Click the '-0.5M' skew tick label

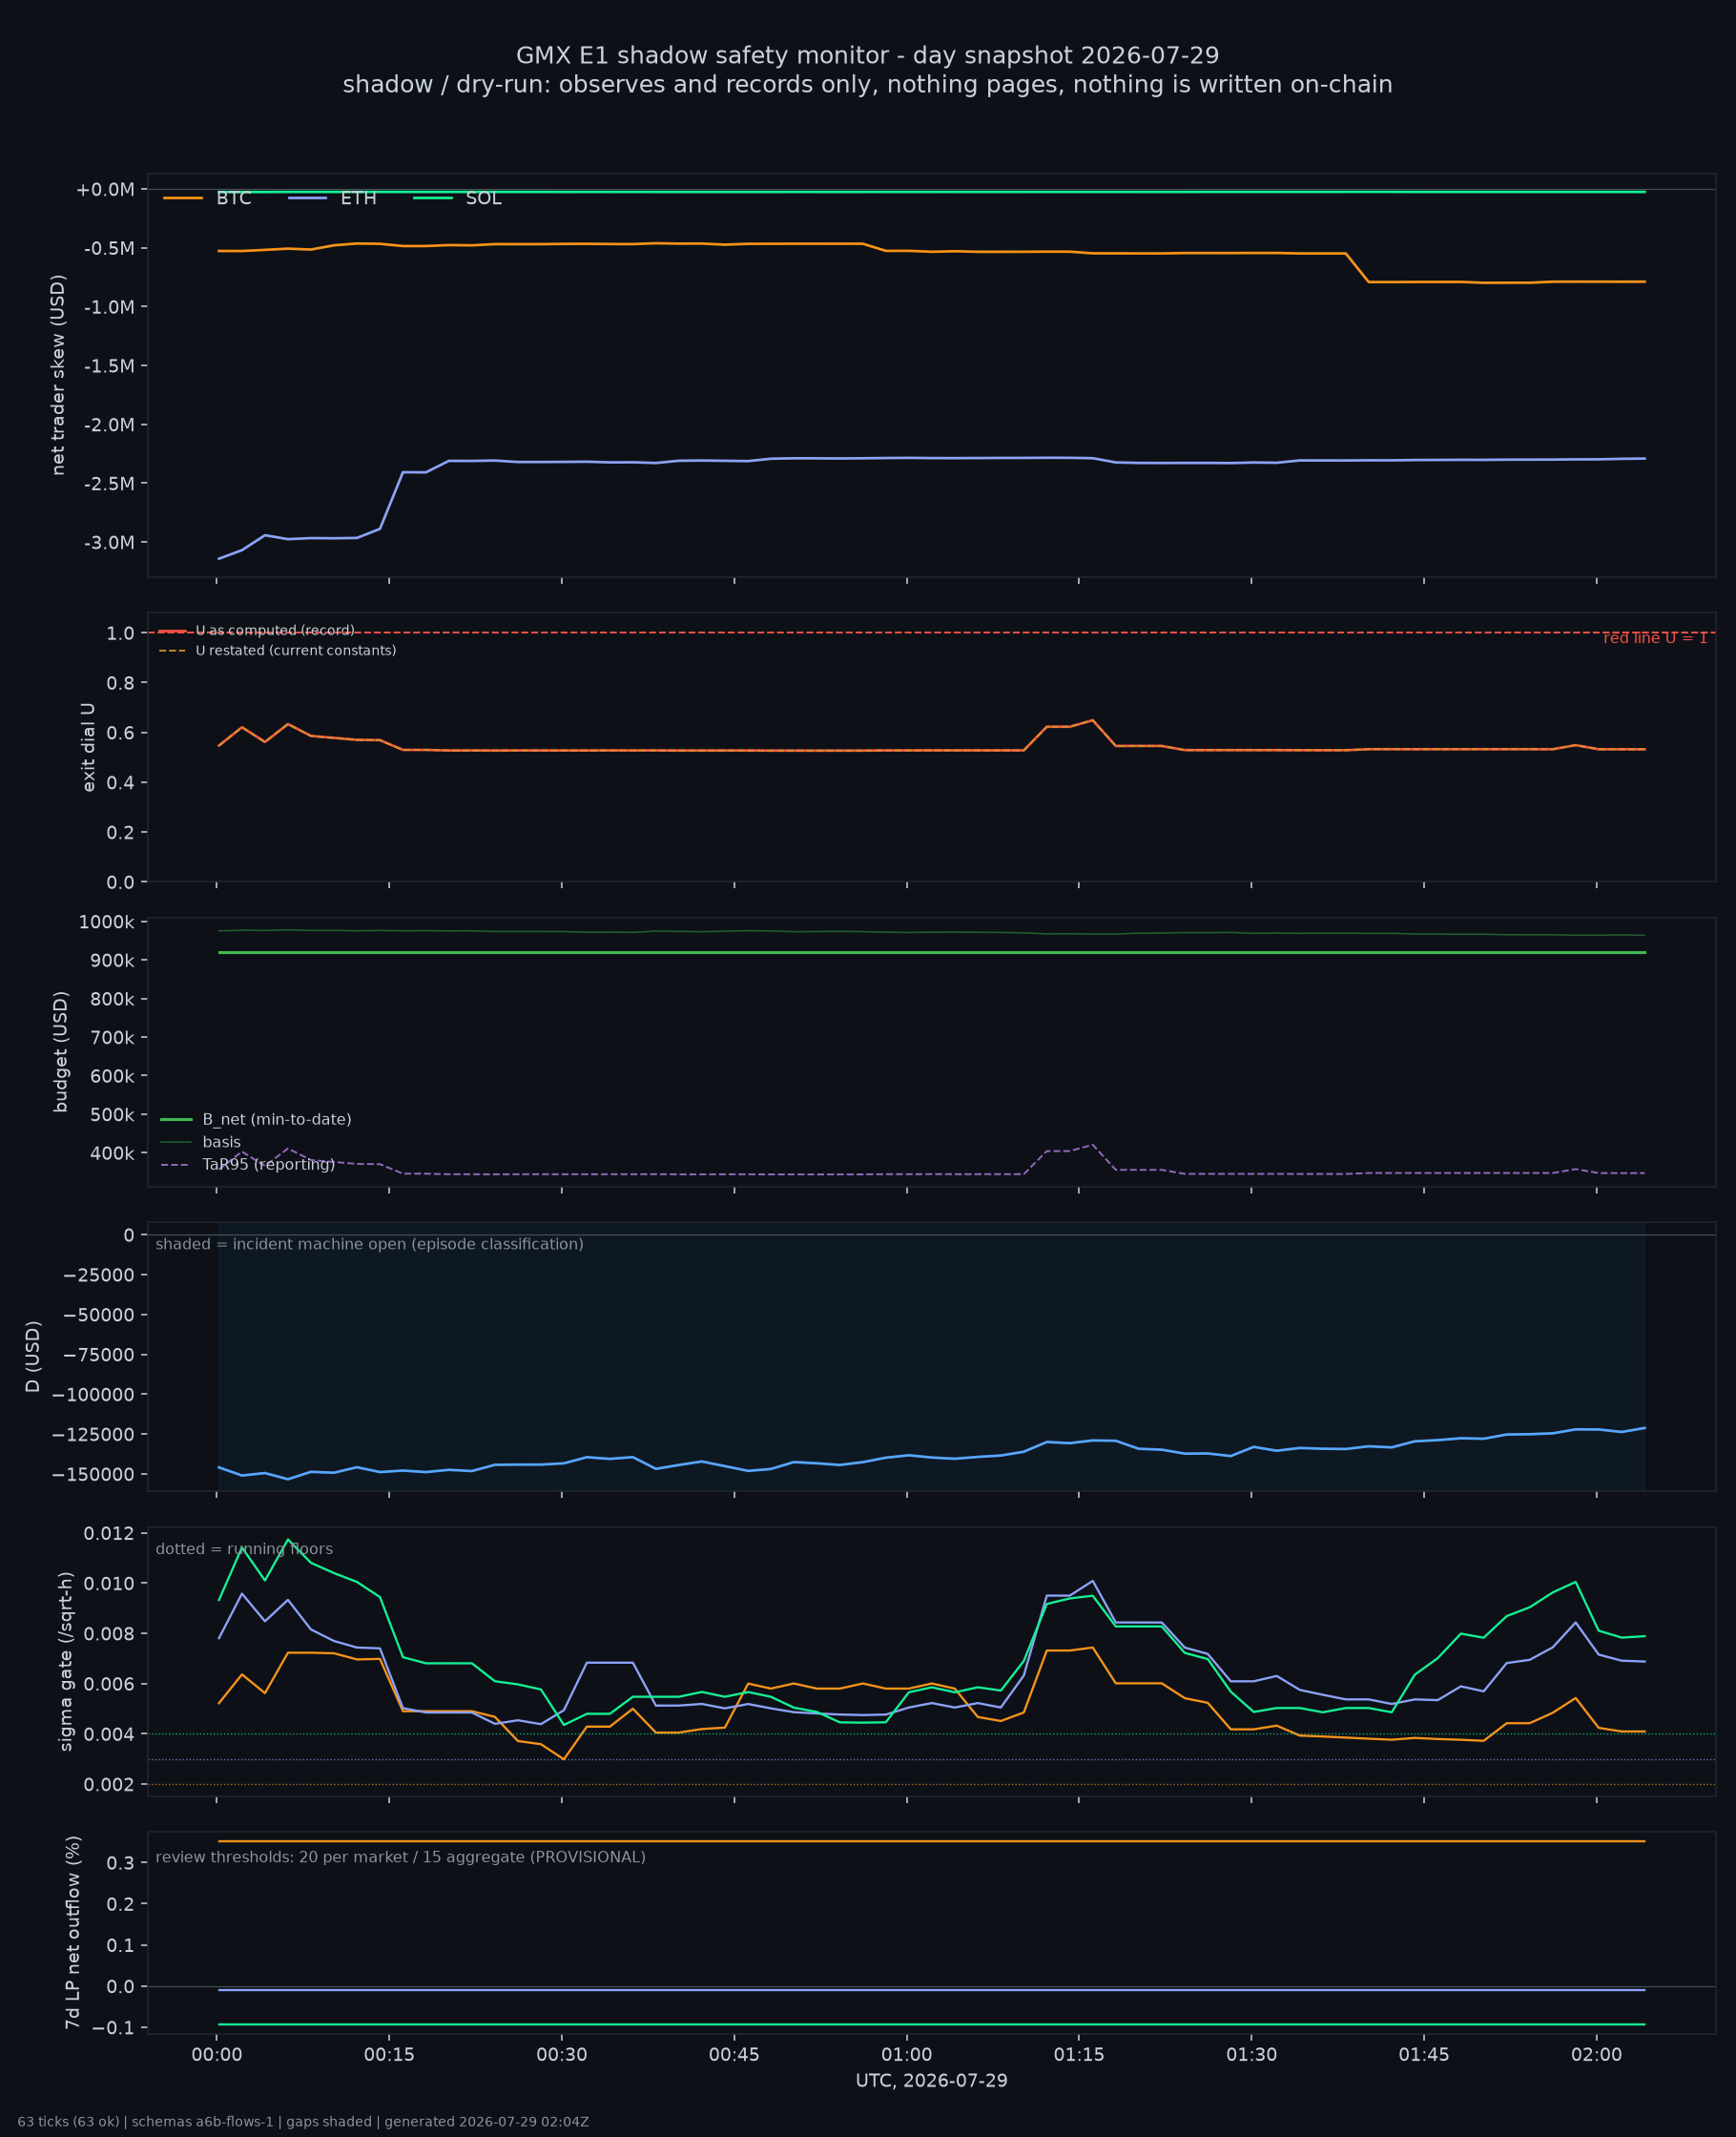[108, 249]
